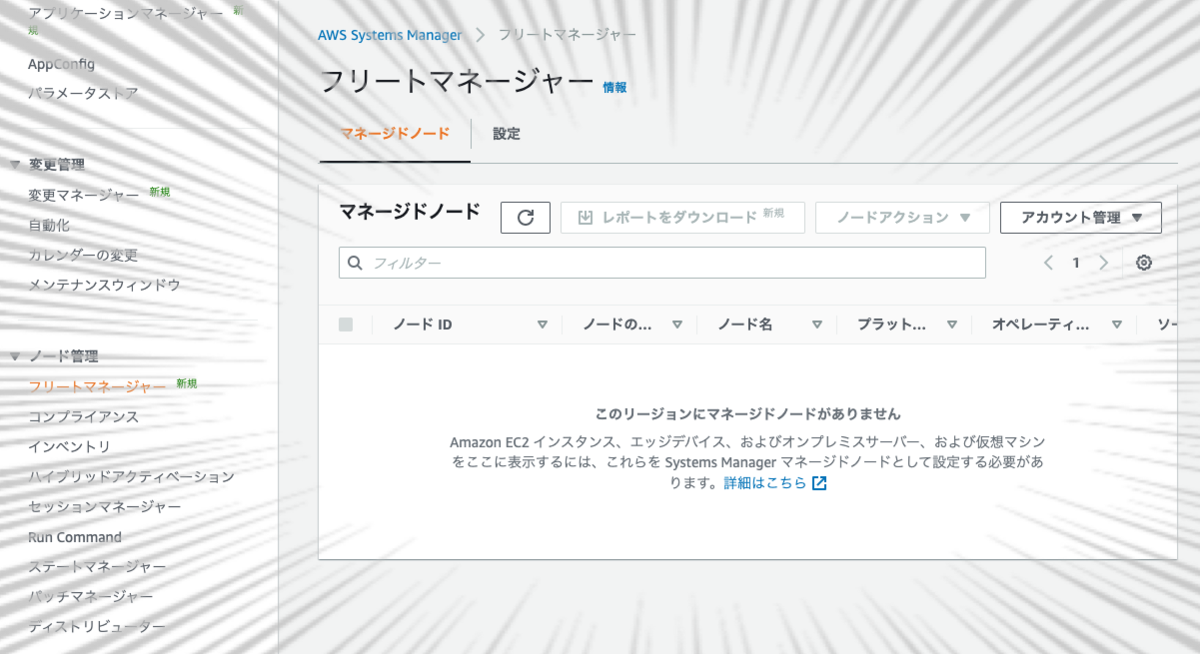Open ステートマネージャー in sidebar
The width and height of the screenshot is (1200, 654).
point(97,567)
